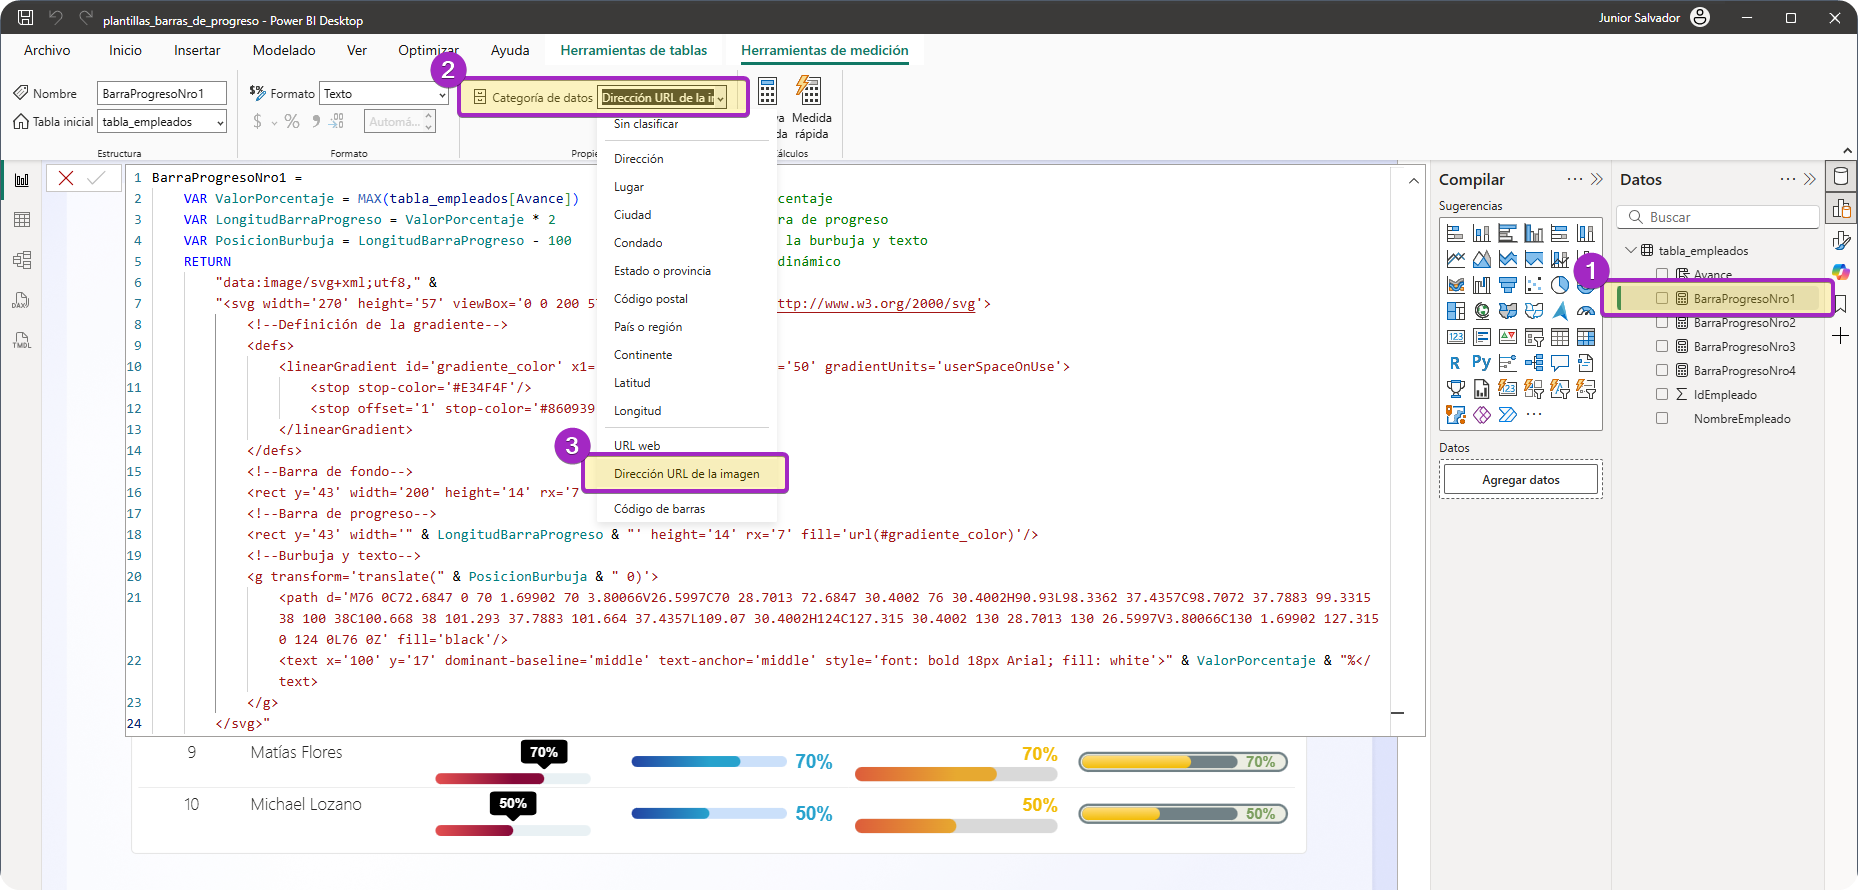
Task: Cancel the formula with the red X
Action: (x=66, y=178)
